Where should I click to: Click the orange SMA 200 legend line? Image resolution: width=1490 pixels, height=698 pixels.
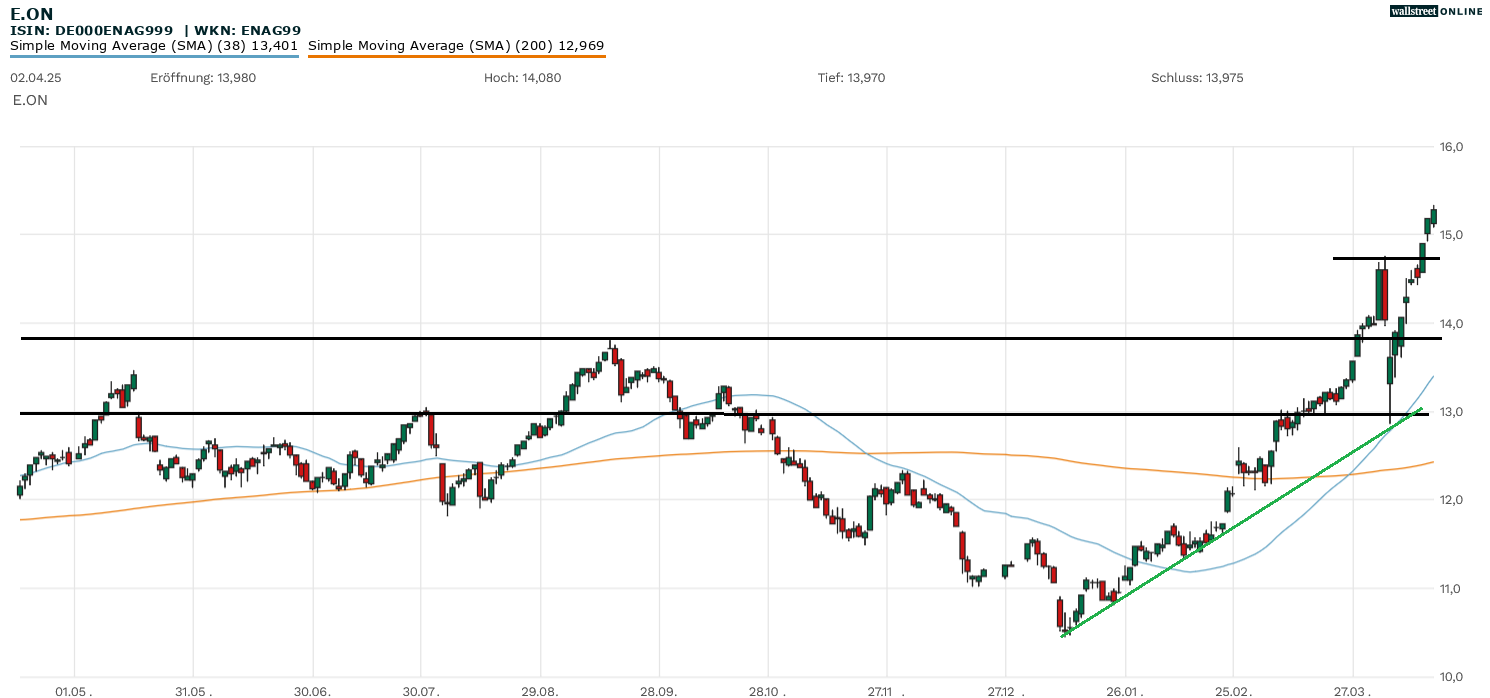456,56
